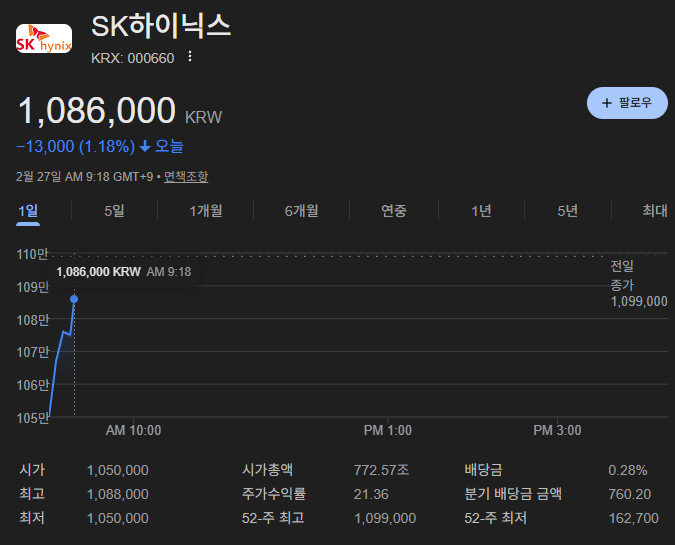Image resolution: width=675 pixels, height=545 pixels.
Task: Open the 면책조항 disclaimer link
Action: [x=186, y=177]
